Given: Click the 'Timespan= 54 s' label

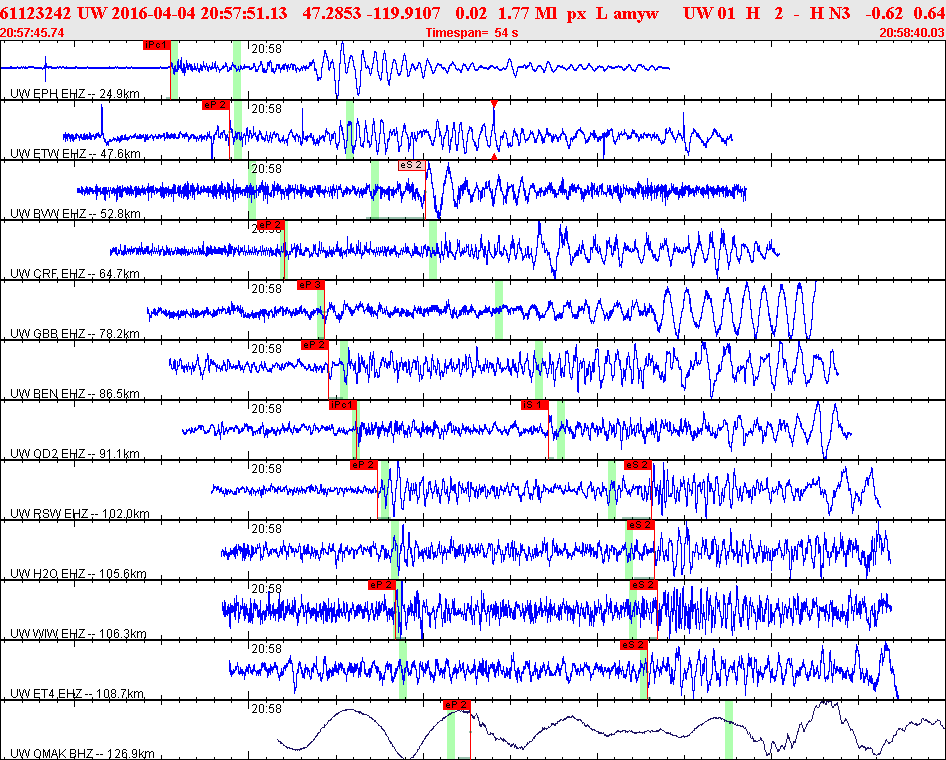Looking at the screenshot, I should tap(472, 33).
